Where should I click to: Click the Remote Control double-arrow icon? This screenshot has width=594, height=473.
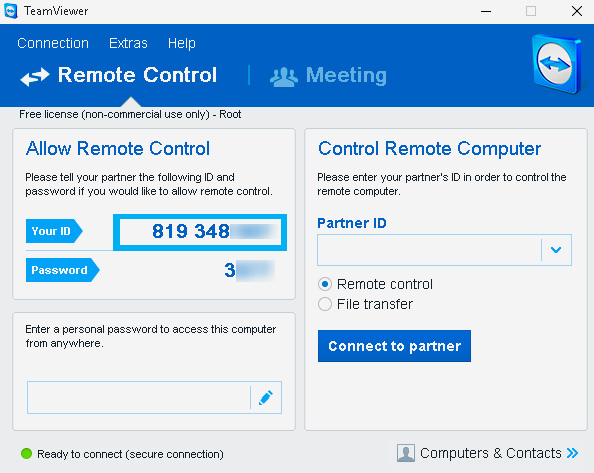[x=35, y=76]
